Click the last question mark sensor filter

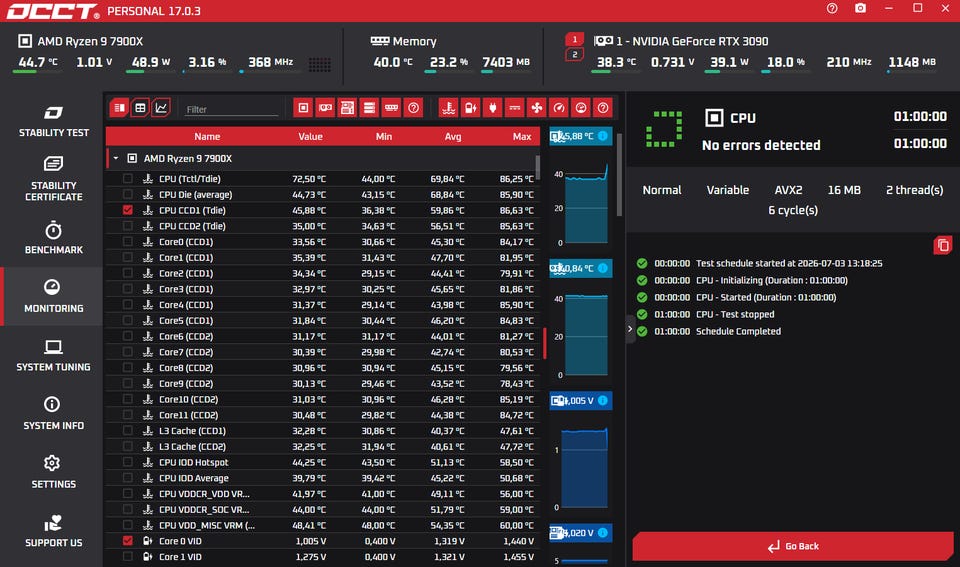click(603, 108)
